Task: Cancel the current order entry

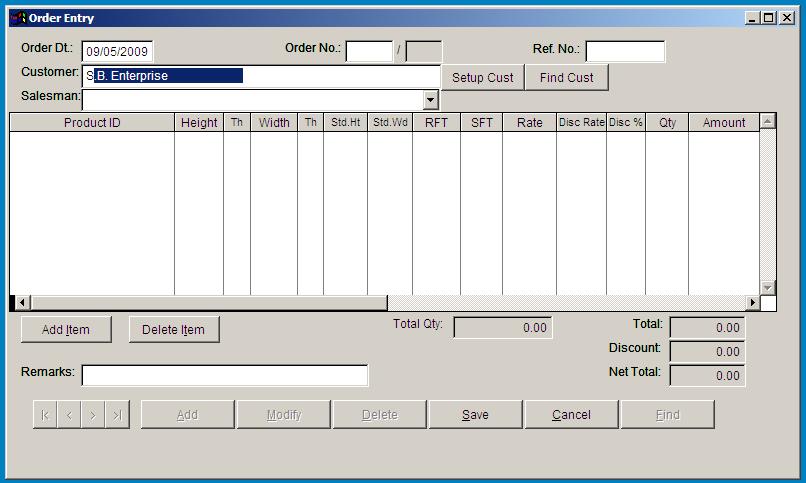Action: (x=571, y=415)
